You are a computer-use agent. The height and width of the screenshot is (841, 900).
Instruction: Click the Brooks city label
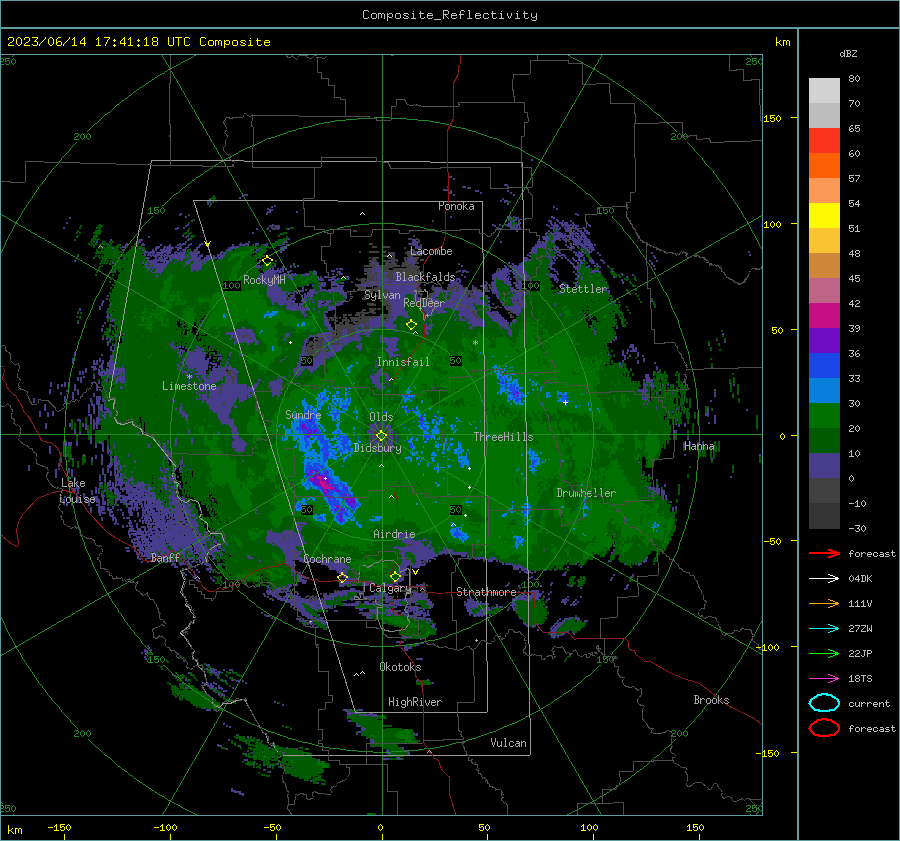click(711, 700)
